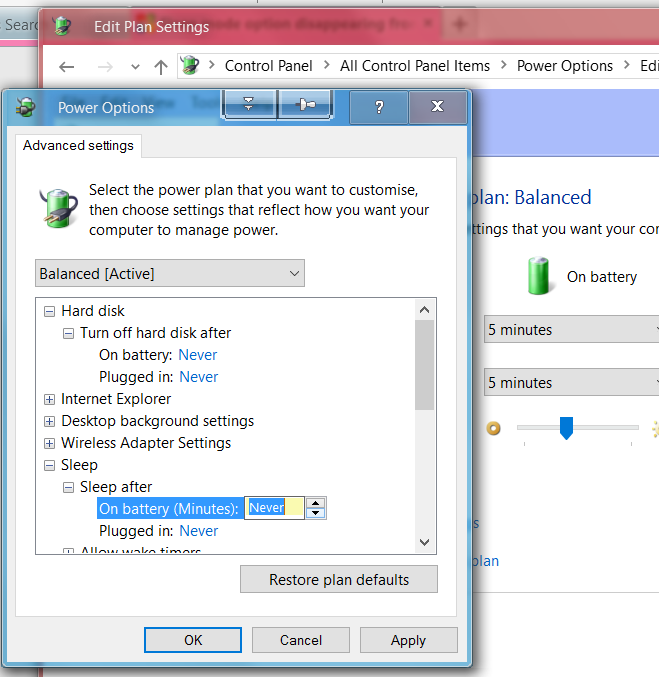Click All Control Panel Items breadcrumb
Image resolution: width=659 pixels, height=677 pixels.
(x=415, y=66)
